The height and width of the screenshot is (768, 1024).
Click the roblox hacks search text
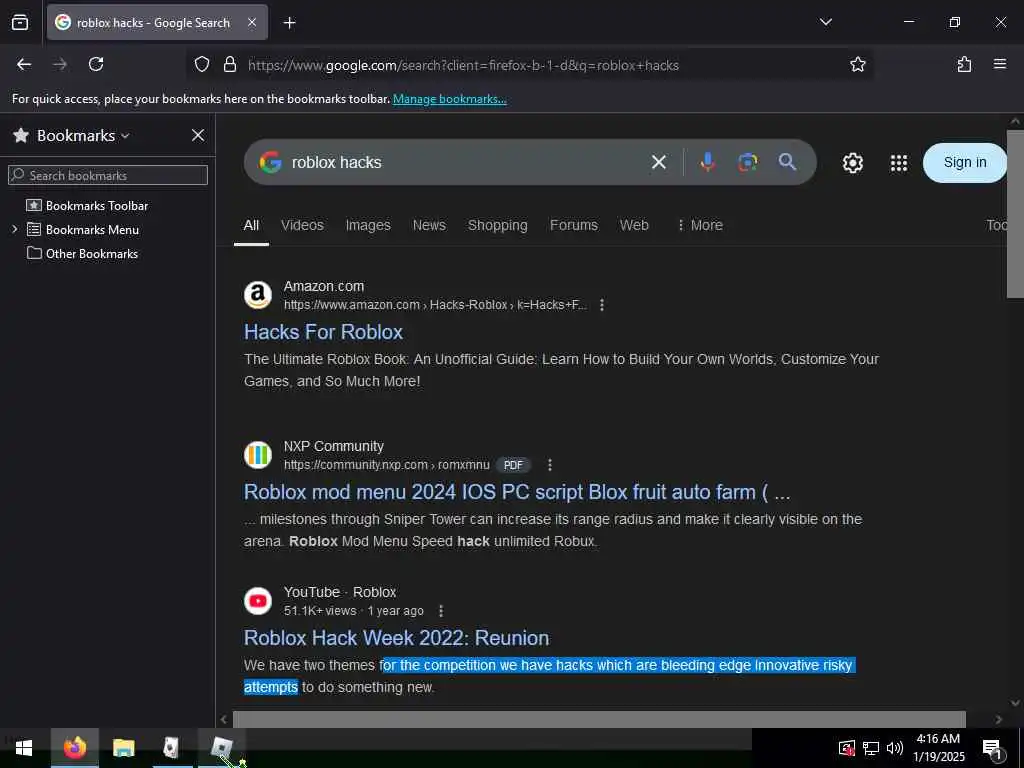(x=336, y=162)
